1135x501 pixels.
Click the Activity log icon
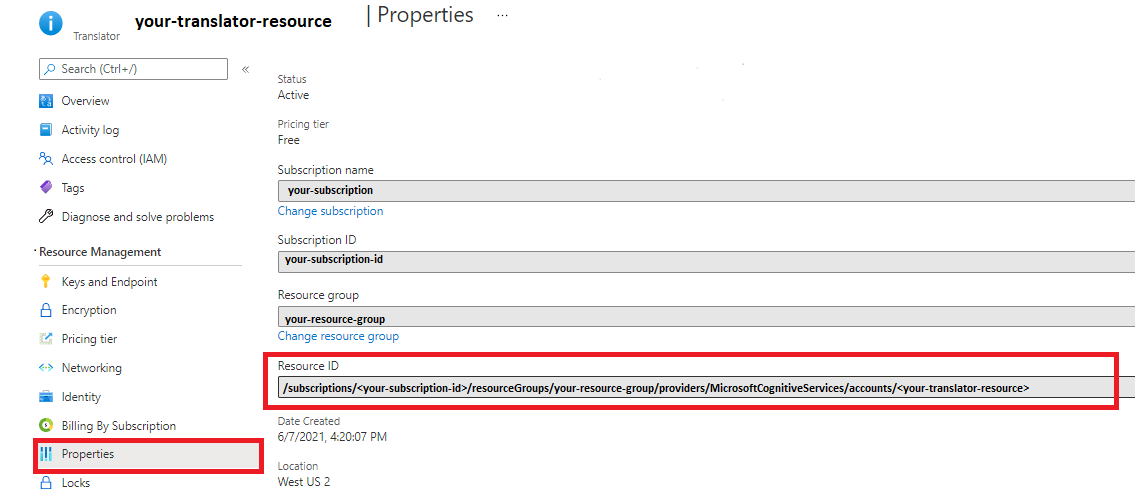point(46,130)
